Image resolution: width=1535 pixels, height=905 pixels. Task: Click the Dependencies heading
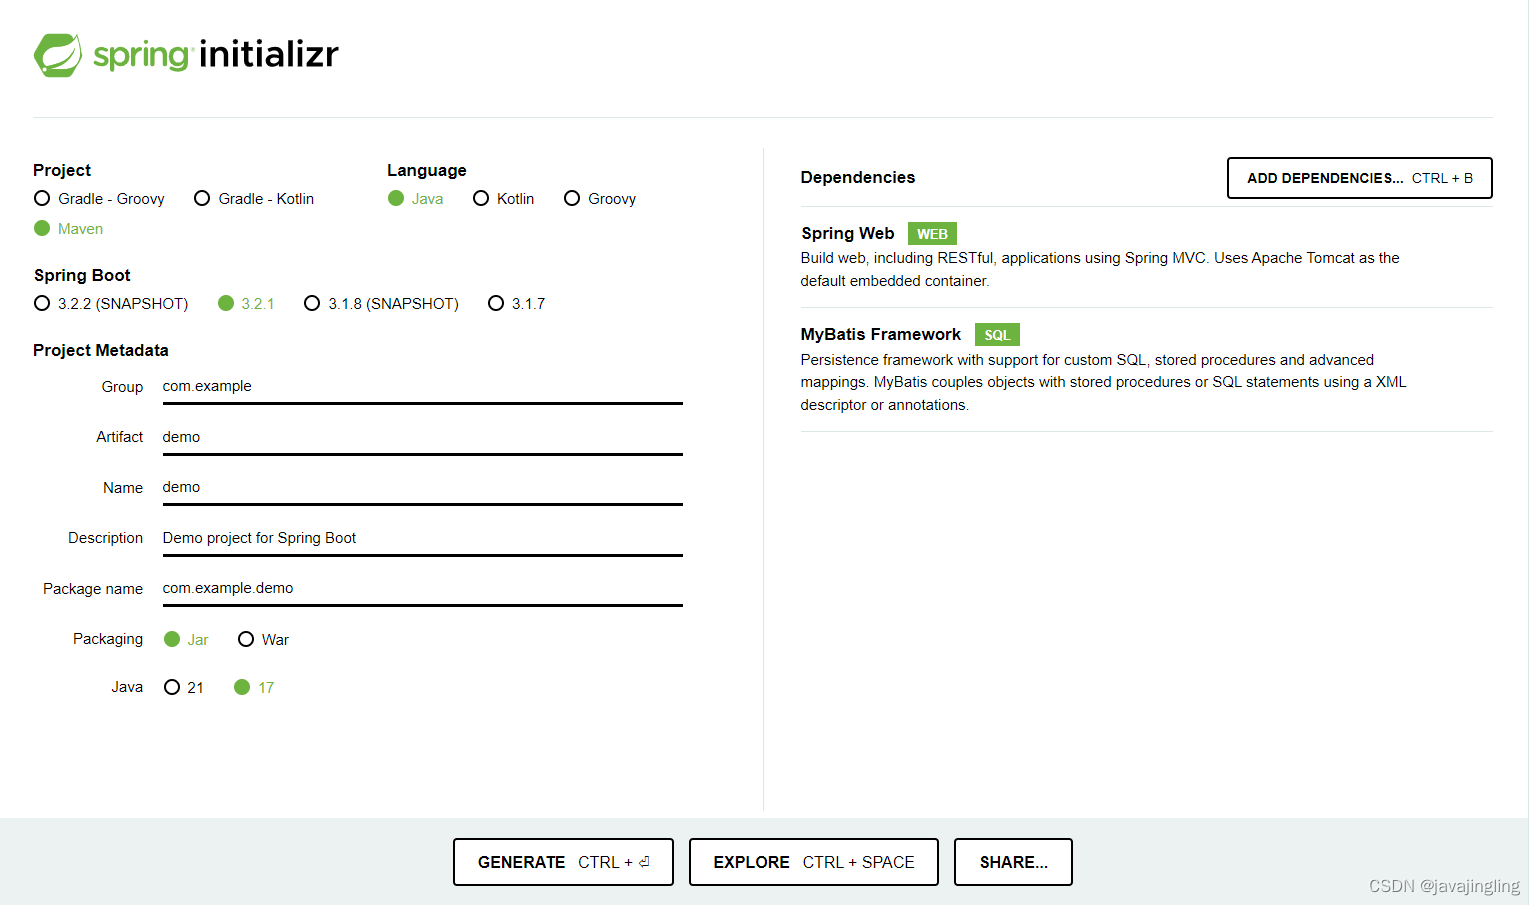[x=858, y=177]
